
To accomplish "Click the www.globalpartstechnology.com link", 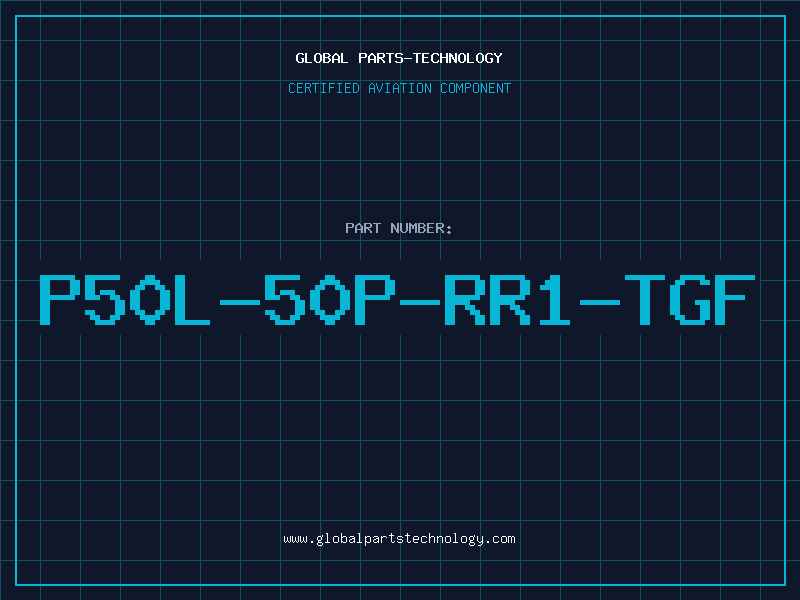I will (x=399, y=539).
